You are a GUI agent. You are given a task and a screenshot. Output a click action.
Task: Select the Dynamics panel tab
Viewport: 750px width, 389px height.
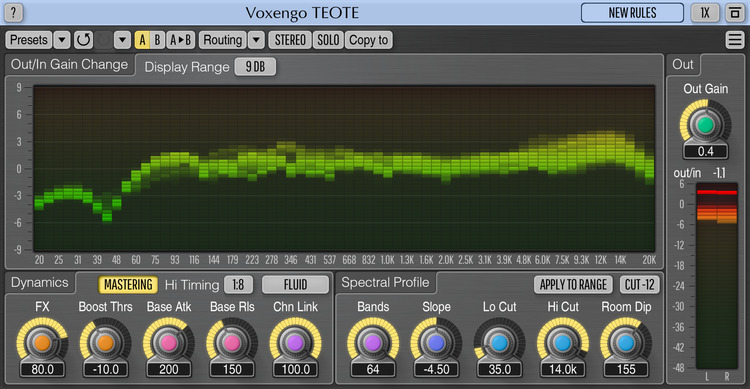pyautogui.click(x=40, y=282)
